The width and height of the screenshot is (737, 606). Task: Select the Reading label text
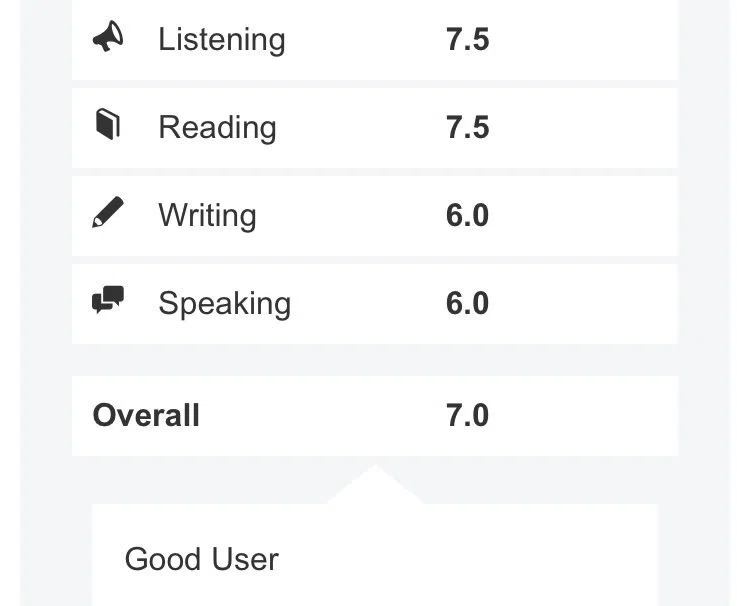217,128
